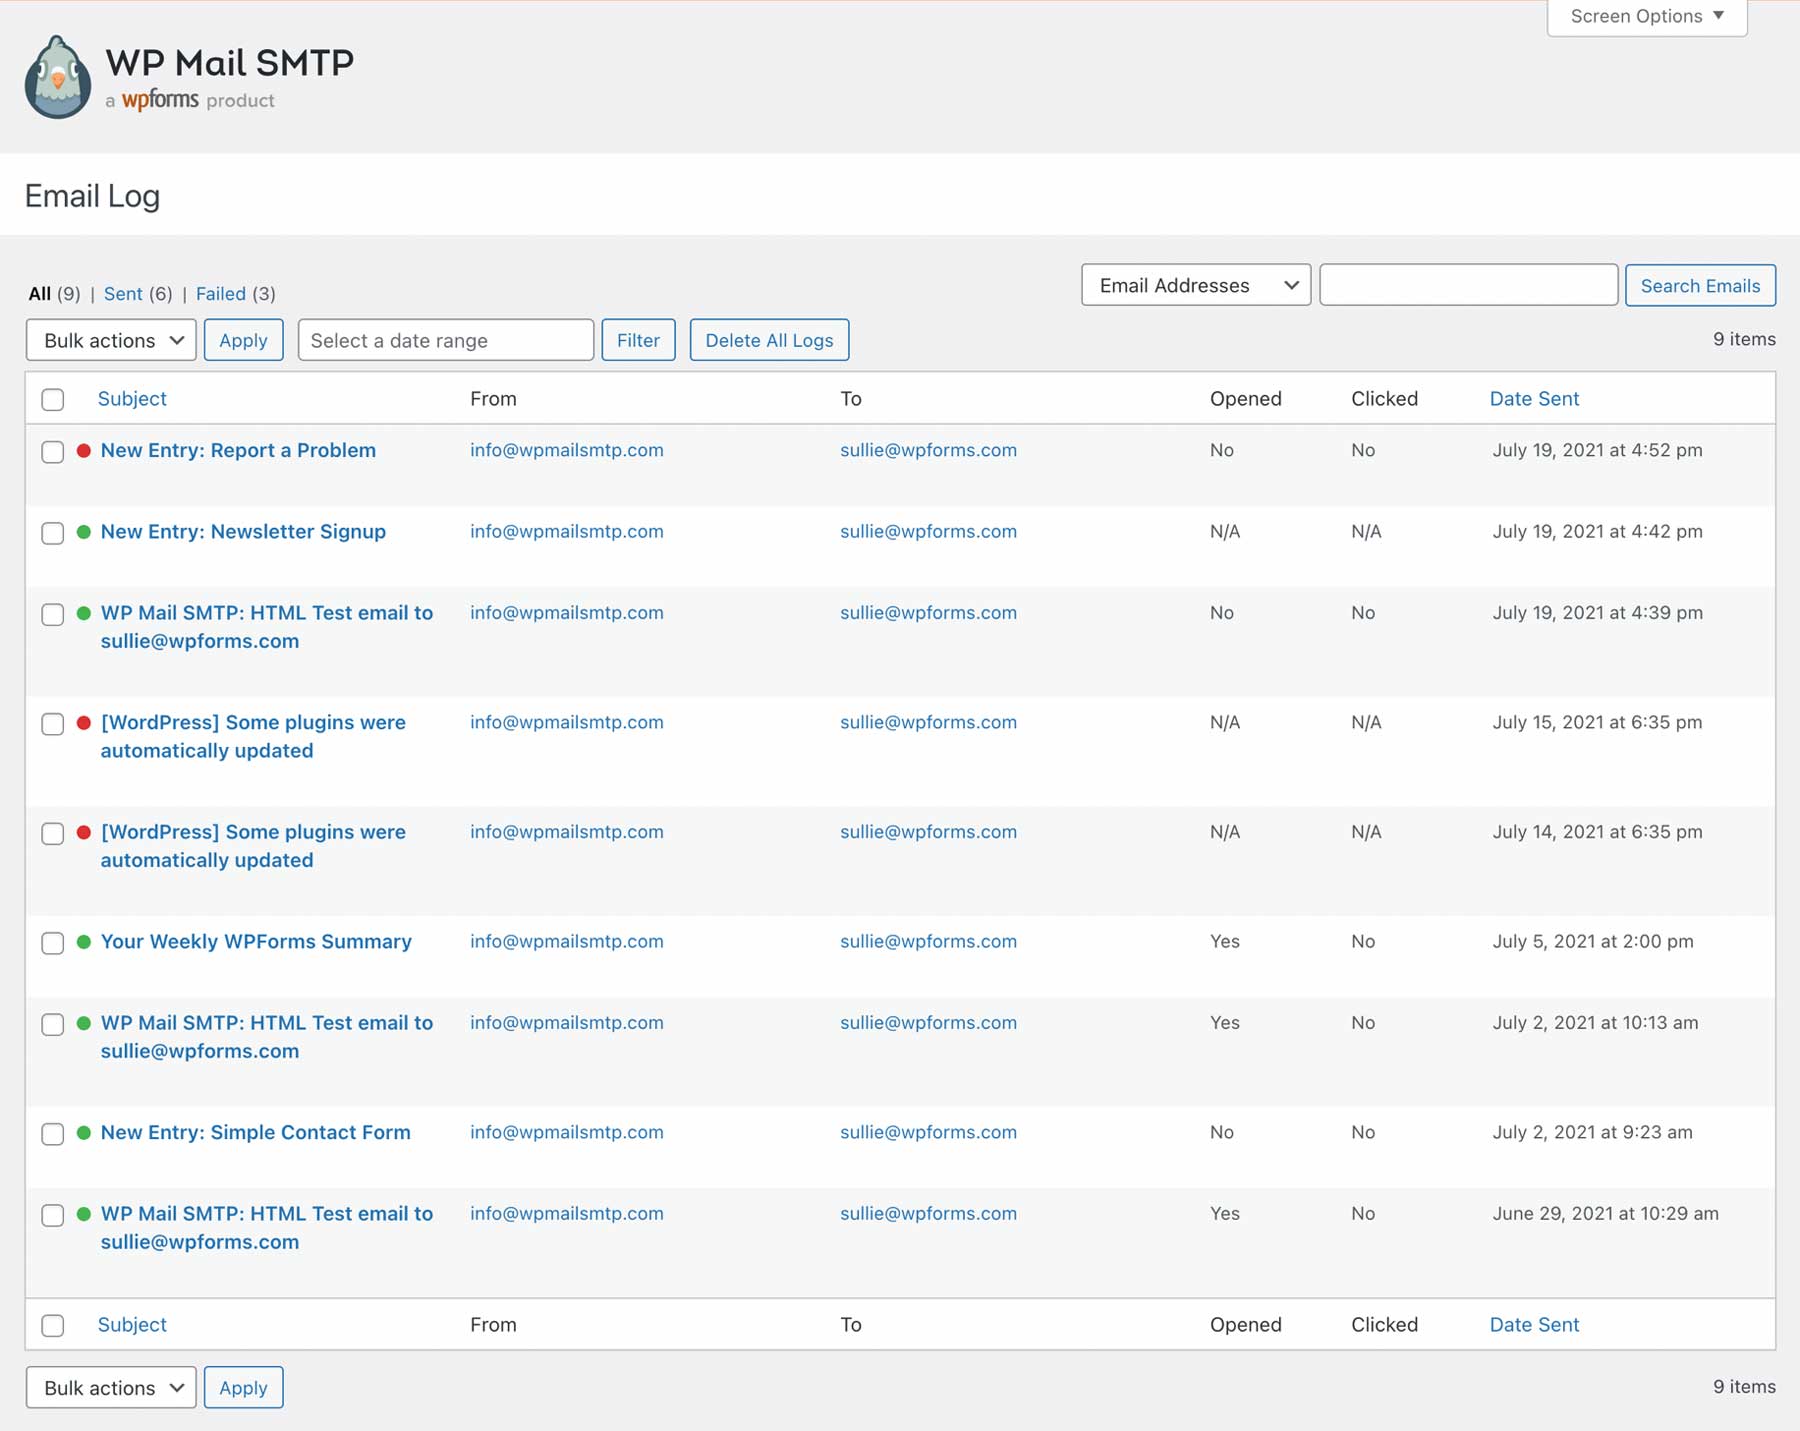Click the green status dot for New Entry: Newsletter Signup
The image size is (1800, 1431).
pos(82,533)
